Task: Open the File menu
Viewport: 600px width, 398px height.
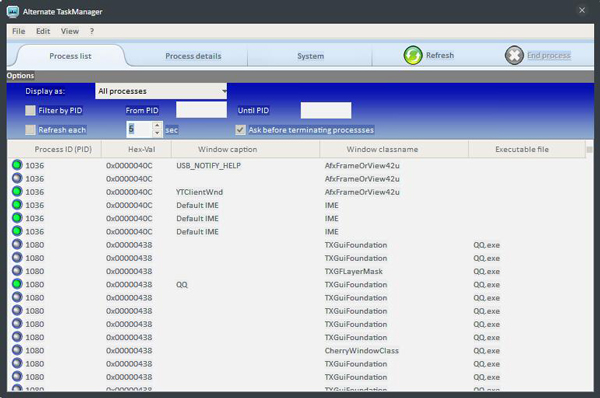Action: [18, 31]
